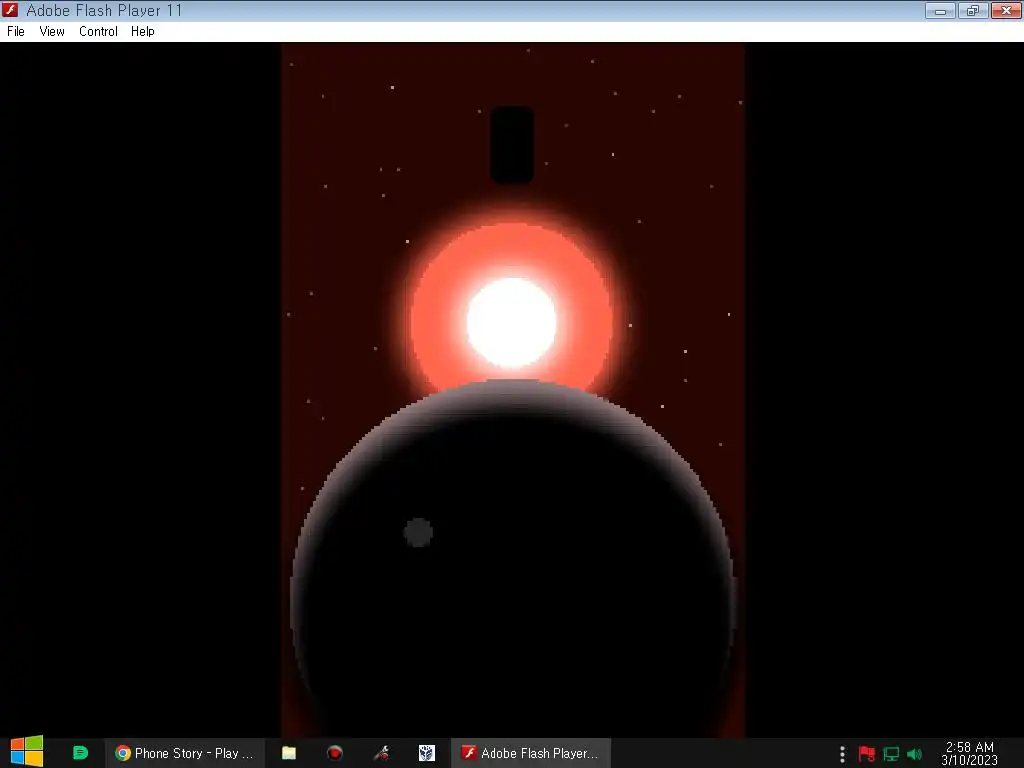Click the dark phone silhouette above sun
The image size is (1024, 768).
click(x=512, y=145)
